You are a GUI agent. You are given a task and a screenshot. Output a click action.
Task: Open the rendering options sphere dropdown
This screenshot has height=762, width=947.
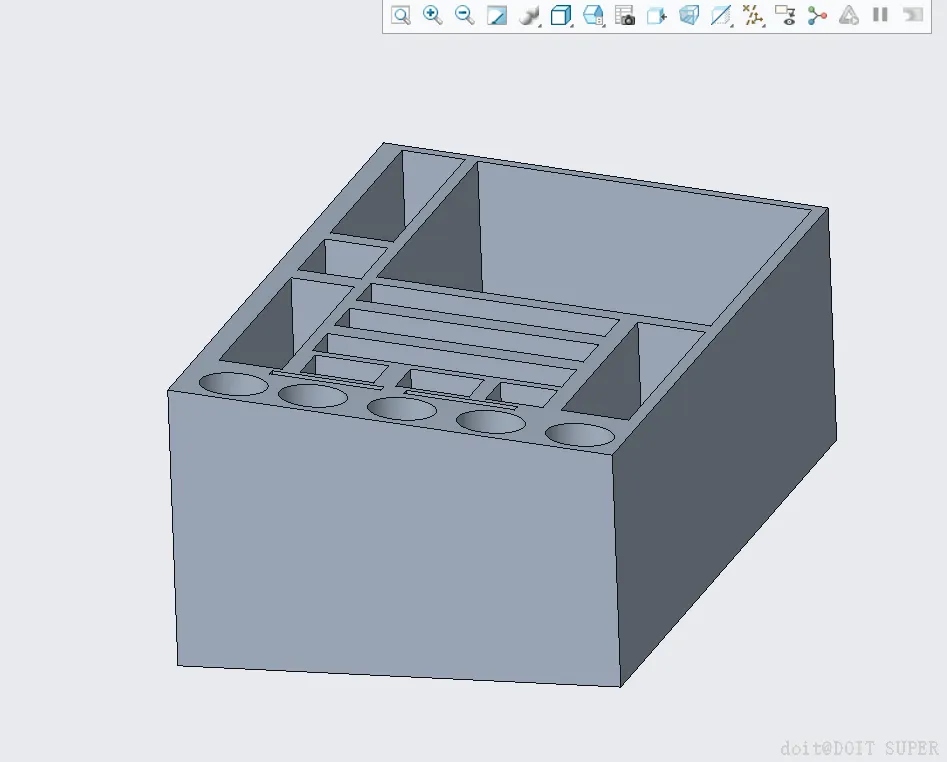click(530, 15)
